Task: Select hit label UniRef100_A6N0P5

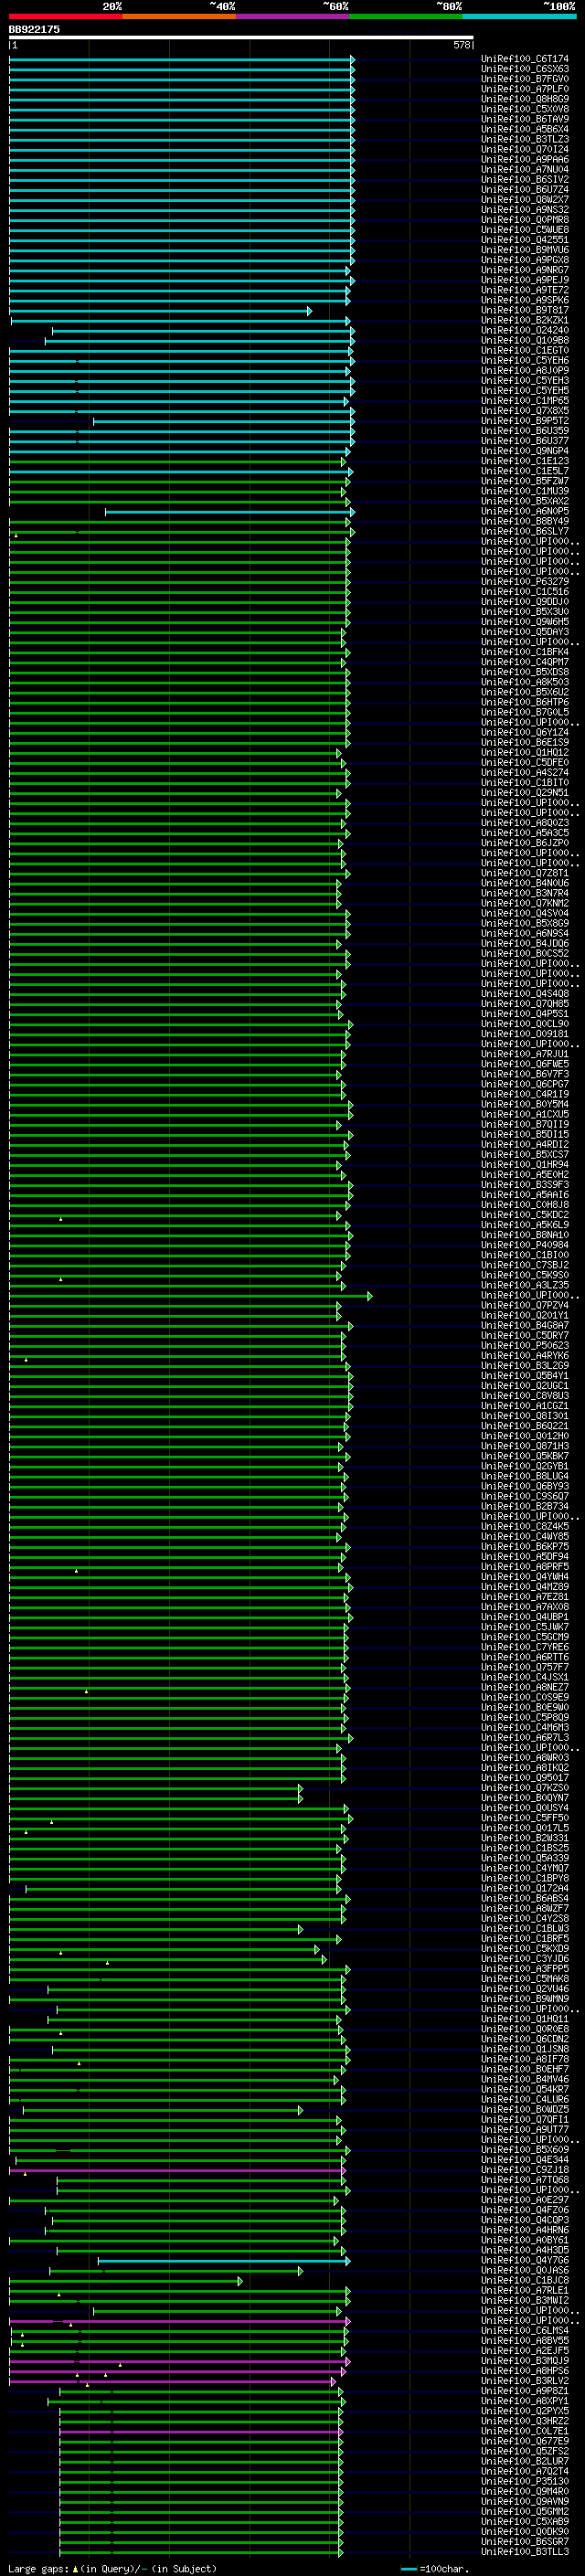Action: [x=525, y=511]
